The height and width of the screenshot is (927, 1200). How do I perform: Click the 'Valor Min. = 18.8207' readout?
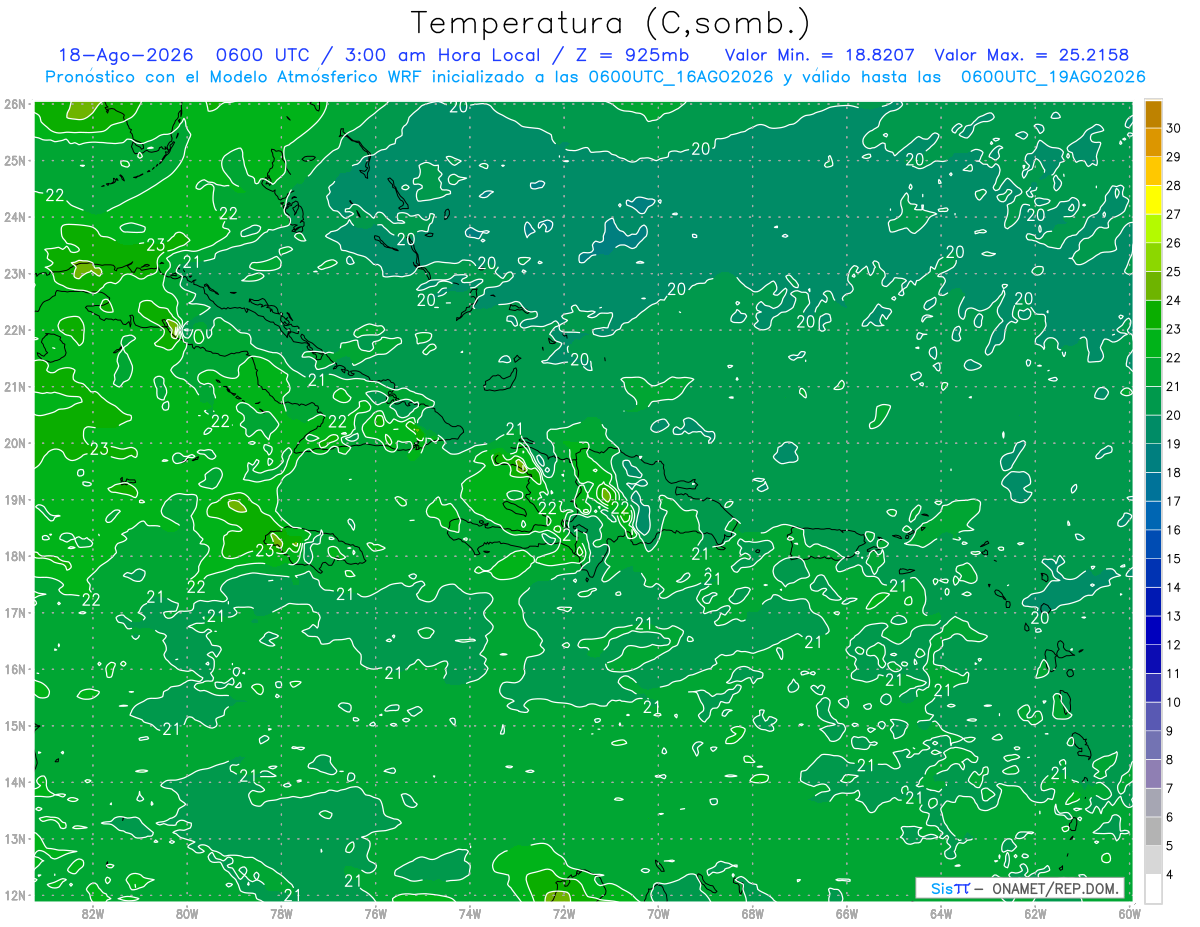click(x=821, y=55)
